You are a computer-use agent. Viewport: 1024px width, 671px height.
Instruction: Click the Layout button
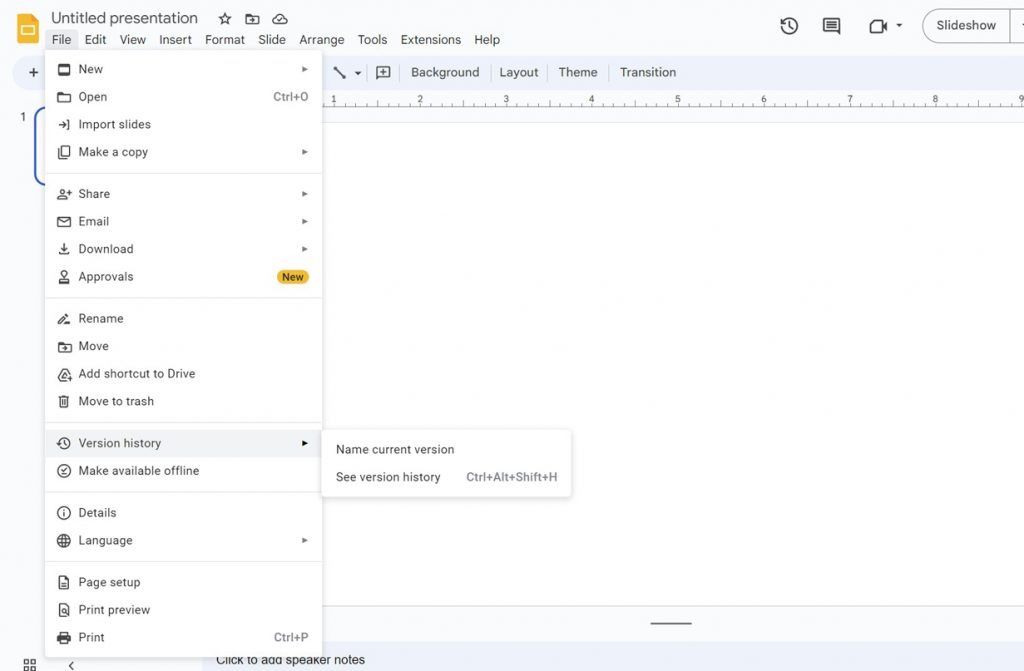519,73
